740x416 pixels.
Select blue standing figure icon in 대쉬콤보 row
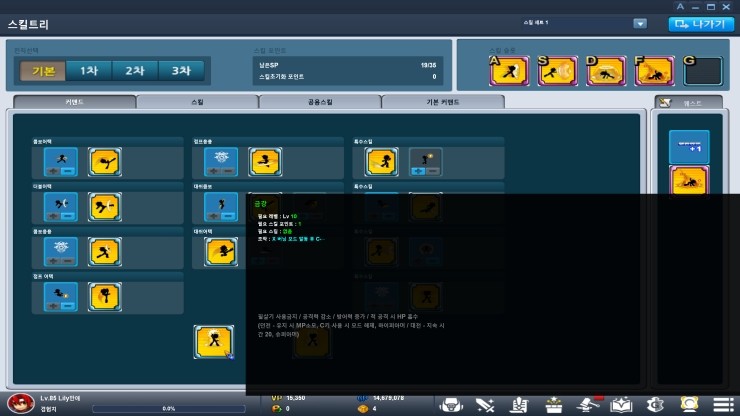[x=221, y=207]
